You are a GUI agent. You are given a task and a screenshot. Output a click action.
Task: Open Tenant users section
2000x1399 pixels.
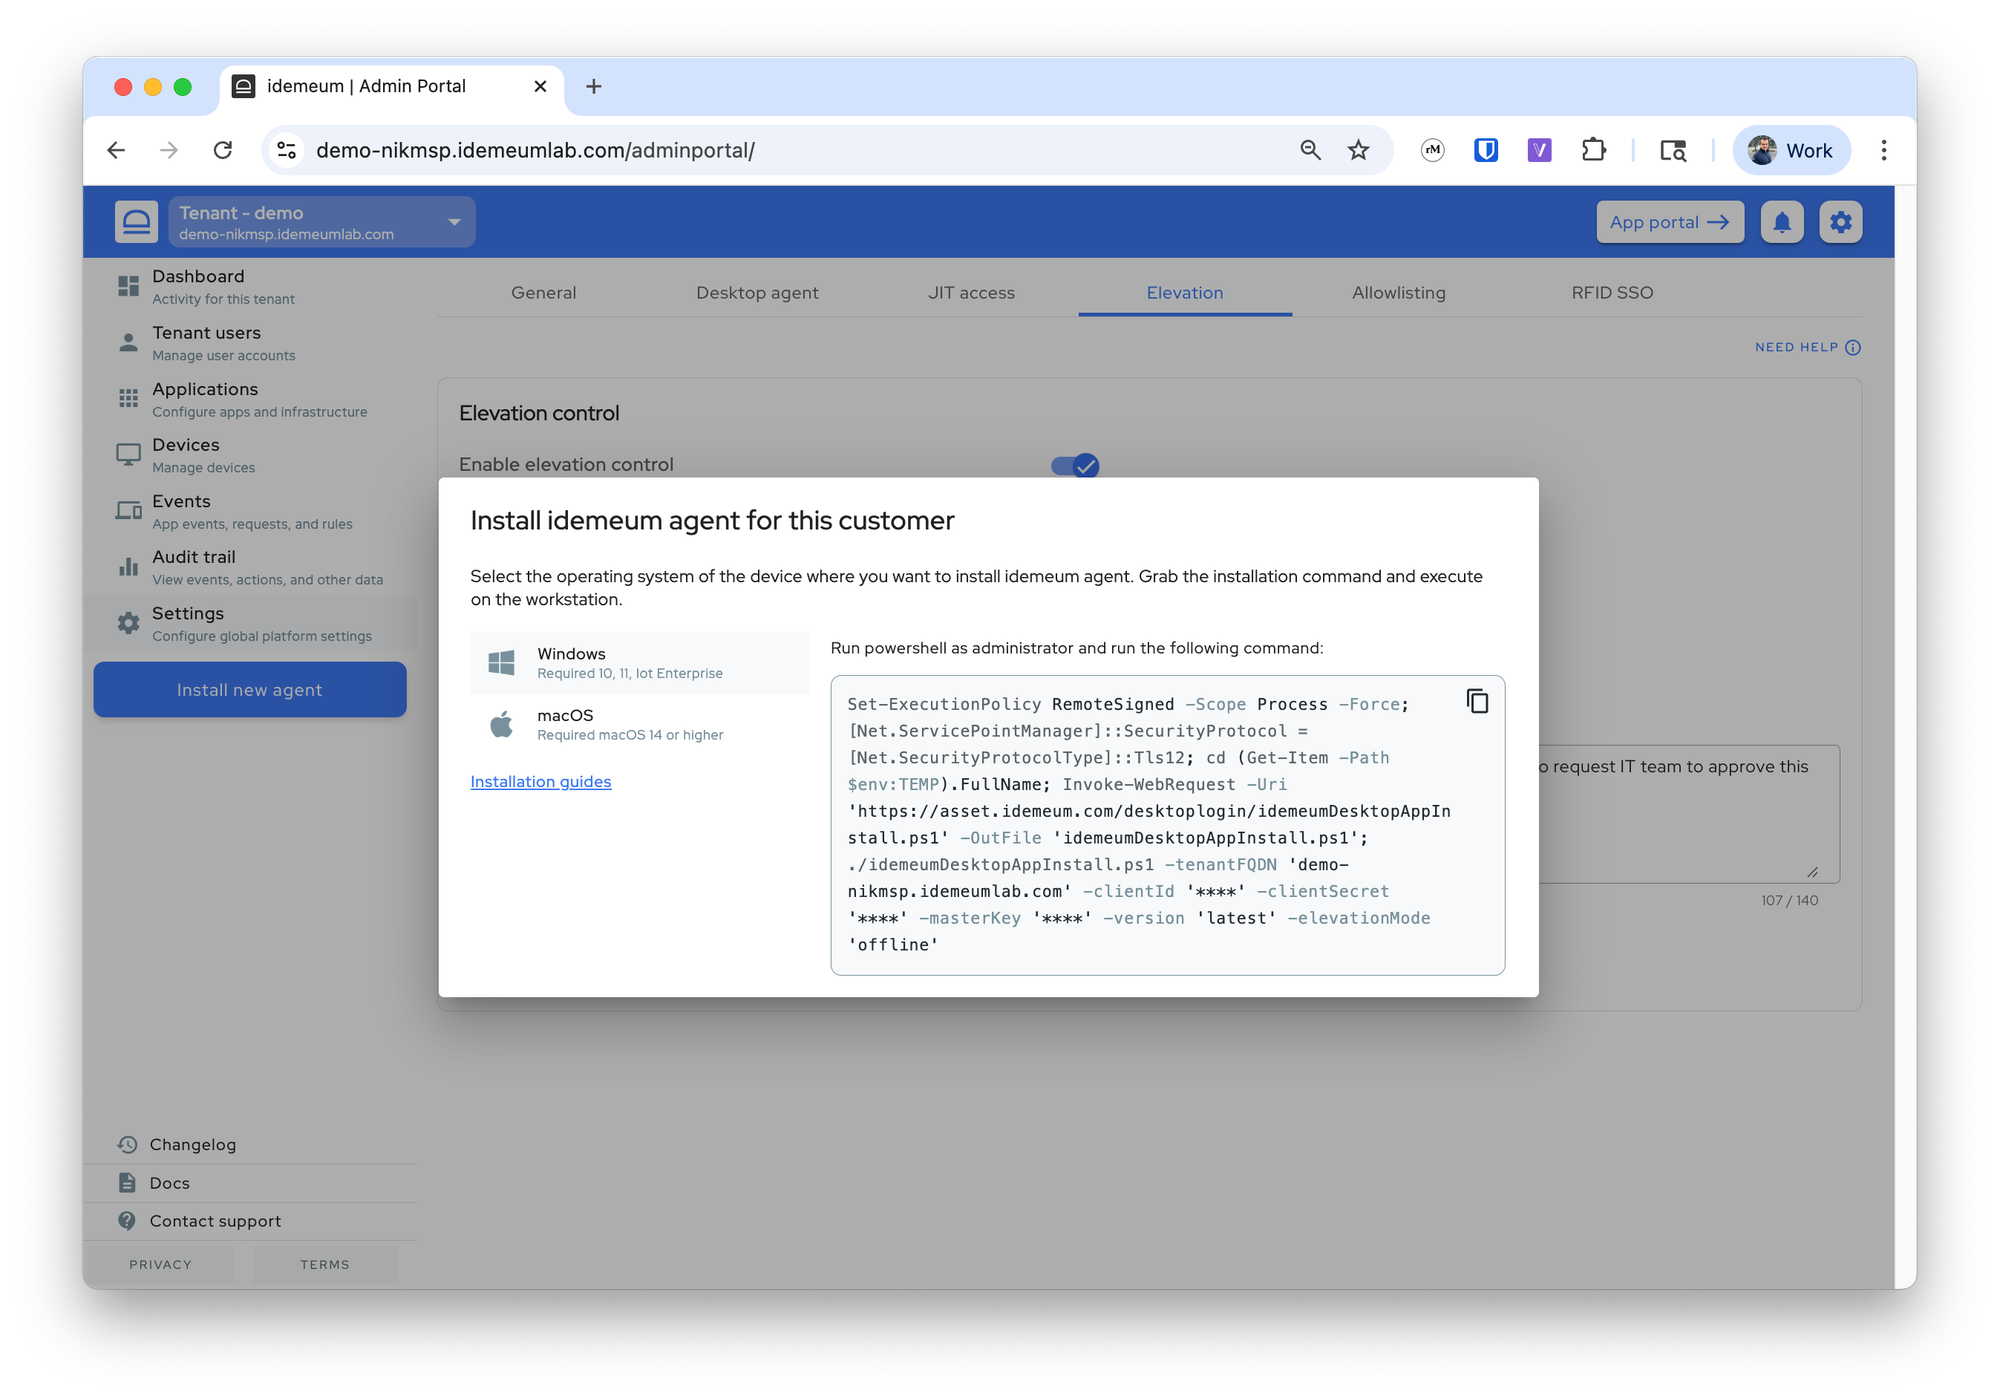click(x=250, y=342)
